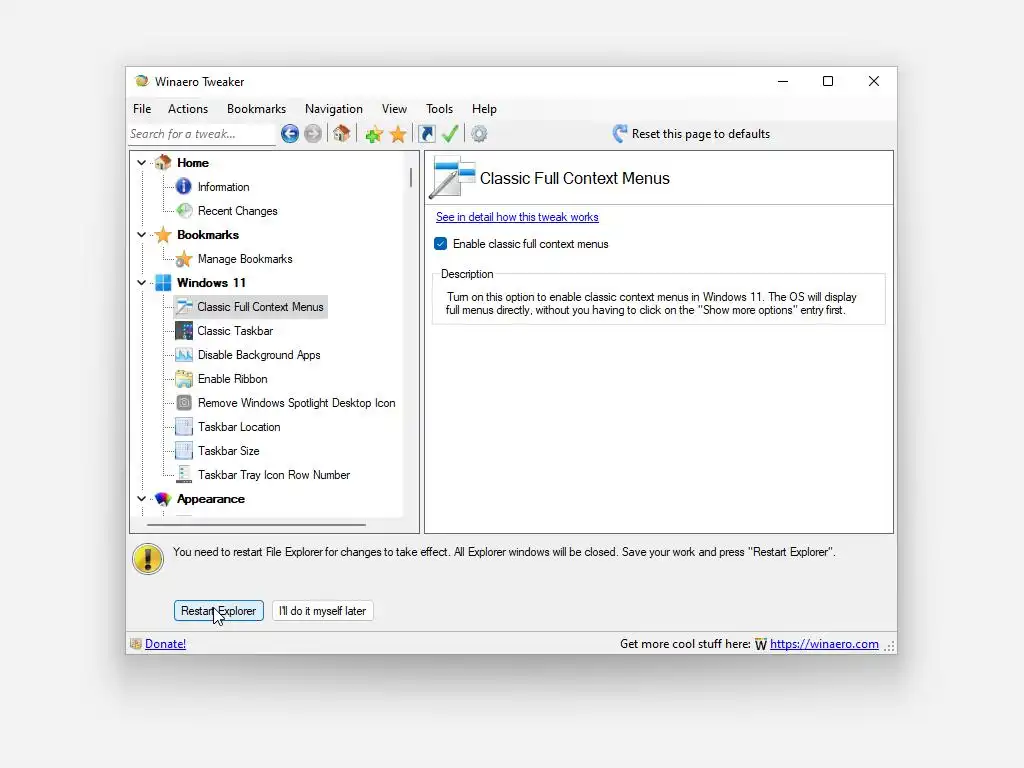Click the Appearance category label

pyautogui.click(x=210, y=499)
